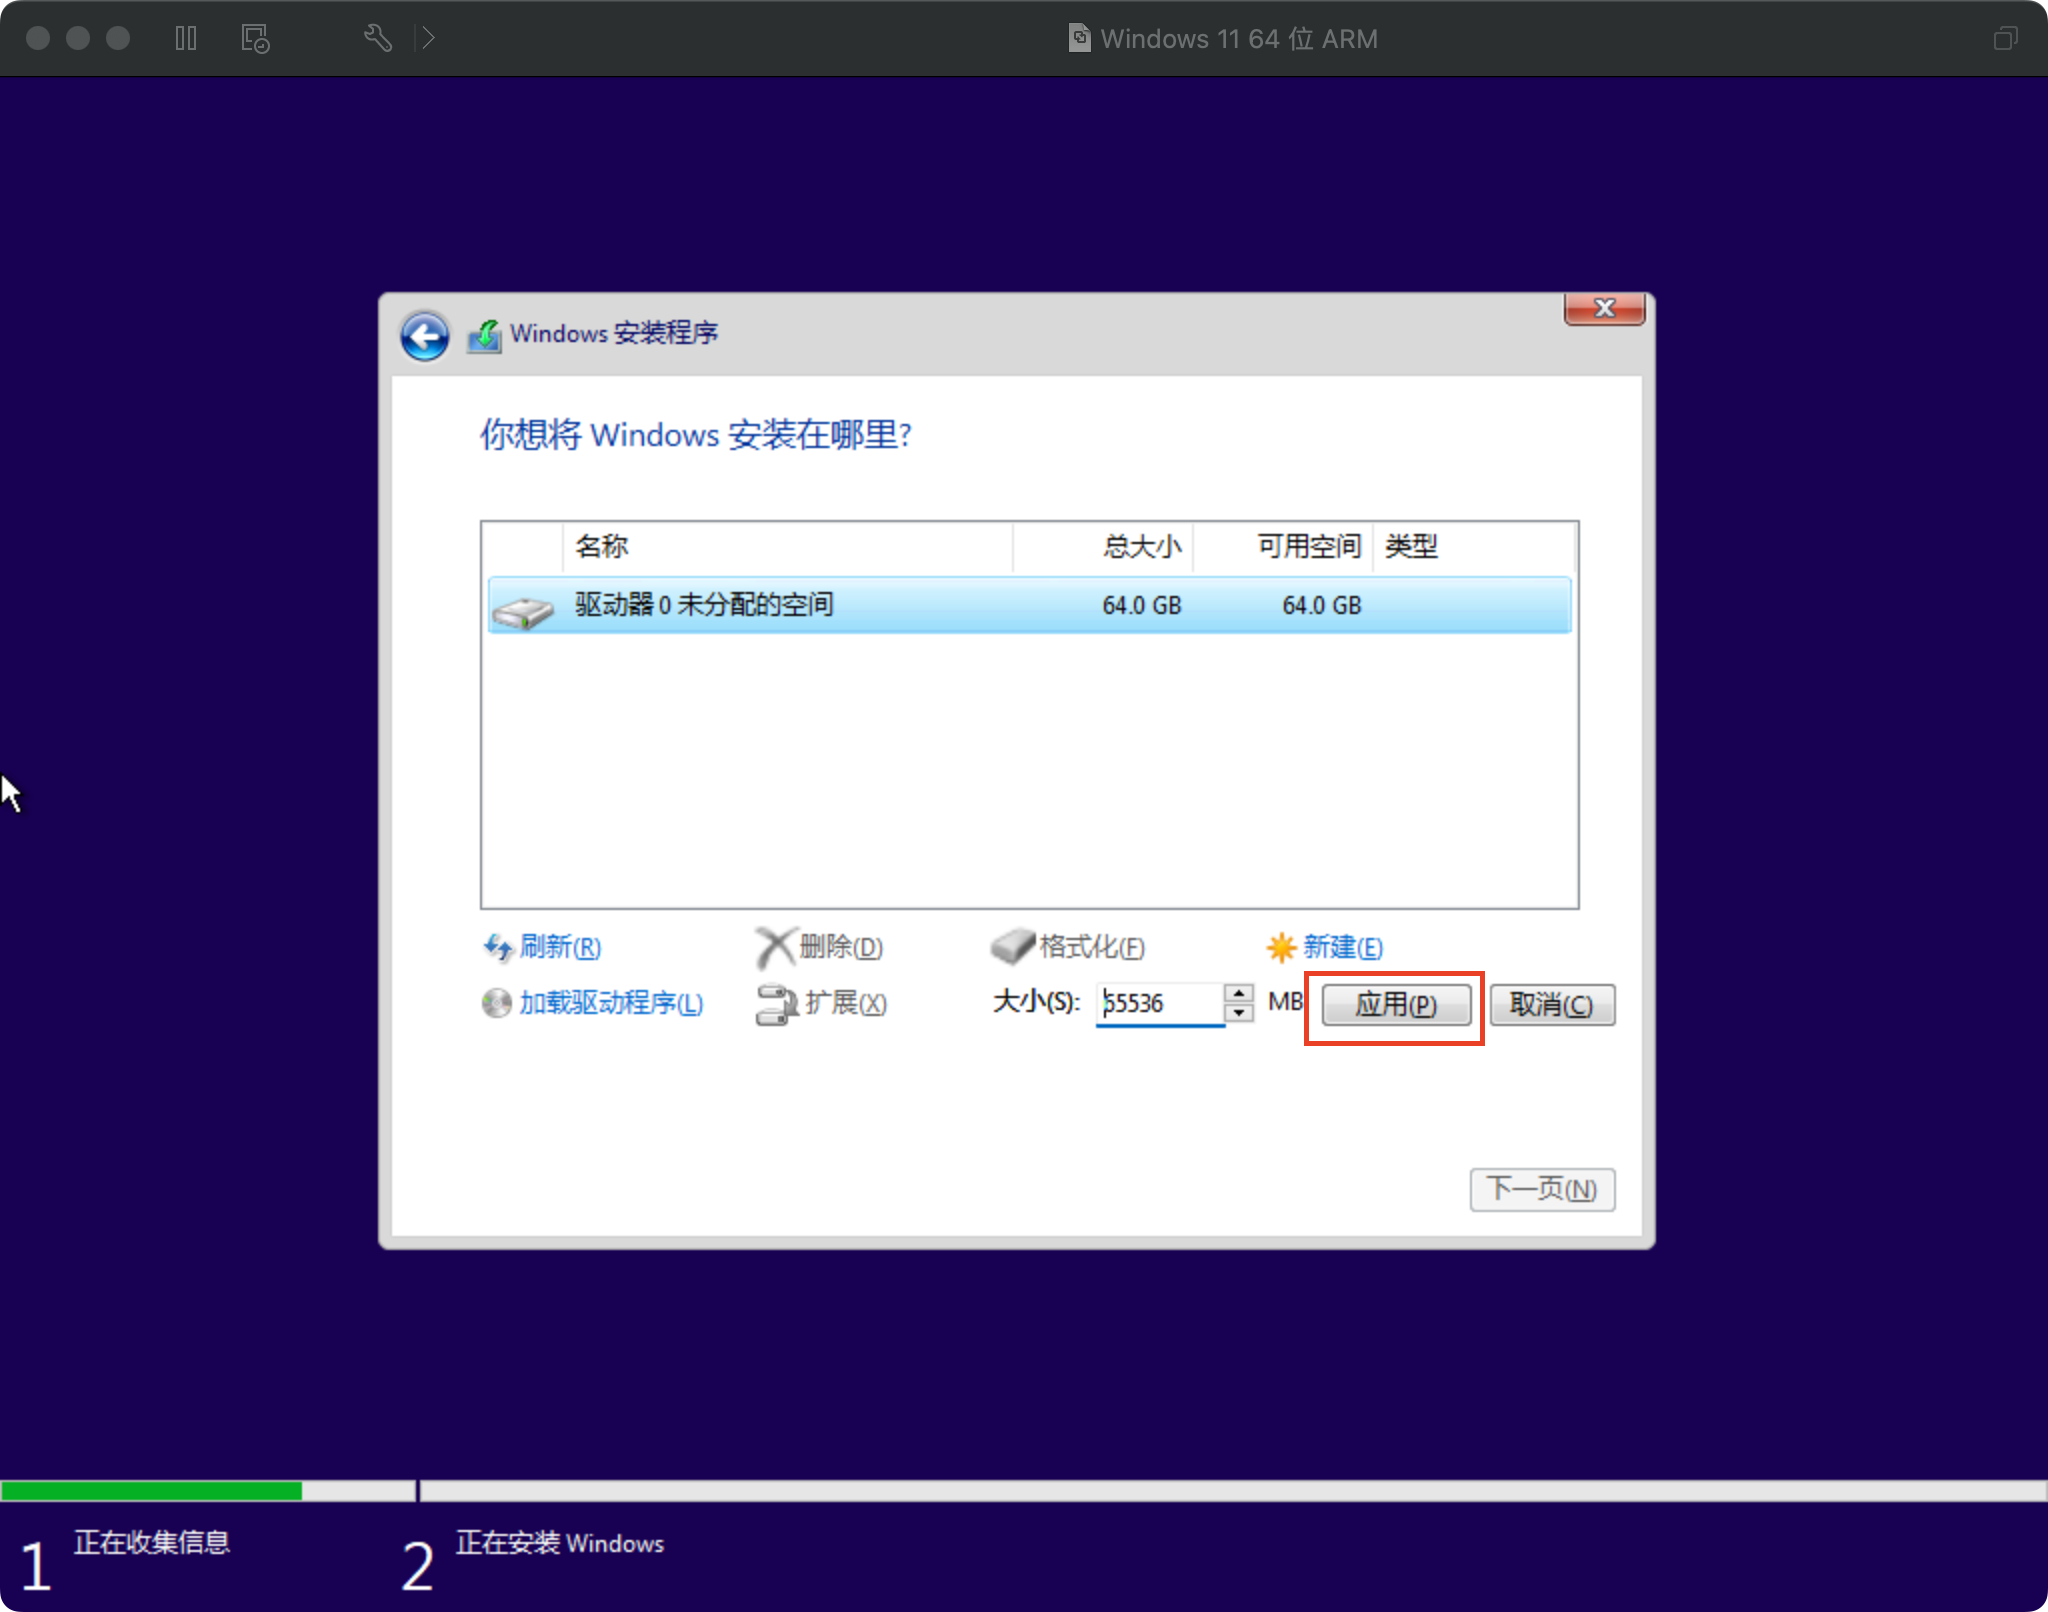2048x1612 pixels.
Task: Click the forward arrow in the VM toolbar
Action: pyautogui.click(x=427, y=38)
